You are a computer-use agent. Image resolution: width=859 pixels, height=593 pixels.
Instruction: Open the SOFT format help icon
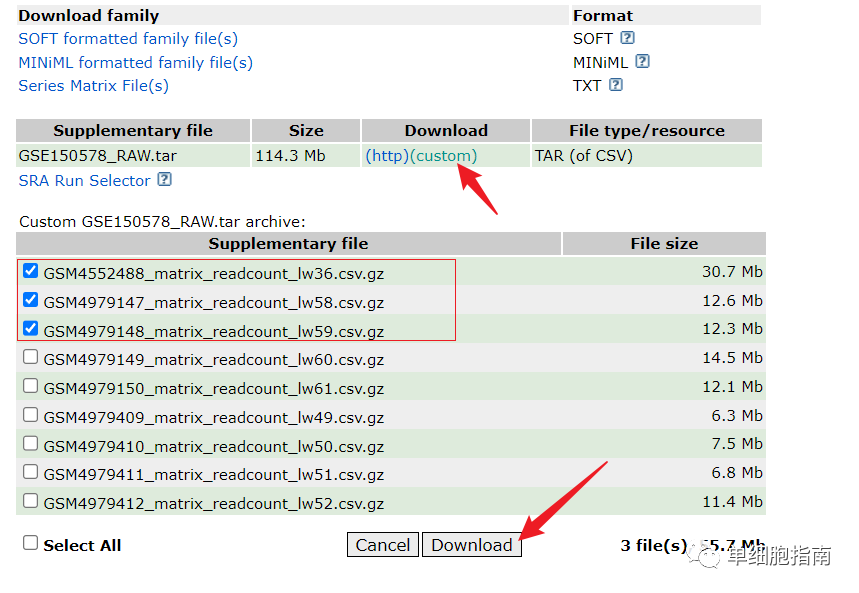[627, 38]
